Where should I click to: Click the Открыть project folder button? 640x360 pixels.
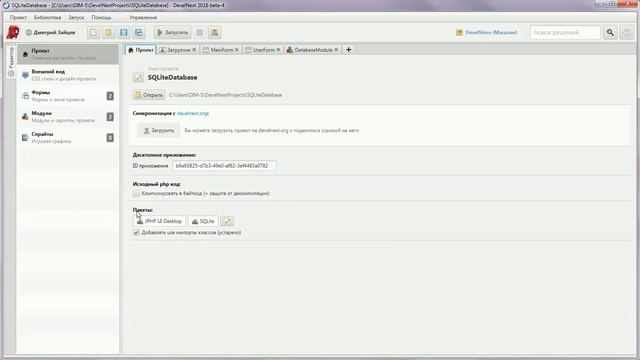tap(149, 95)
